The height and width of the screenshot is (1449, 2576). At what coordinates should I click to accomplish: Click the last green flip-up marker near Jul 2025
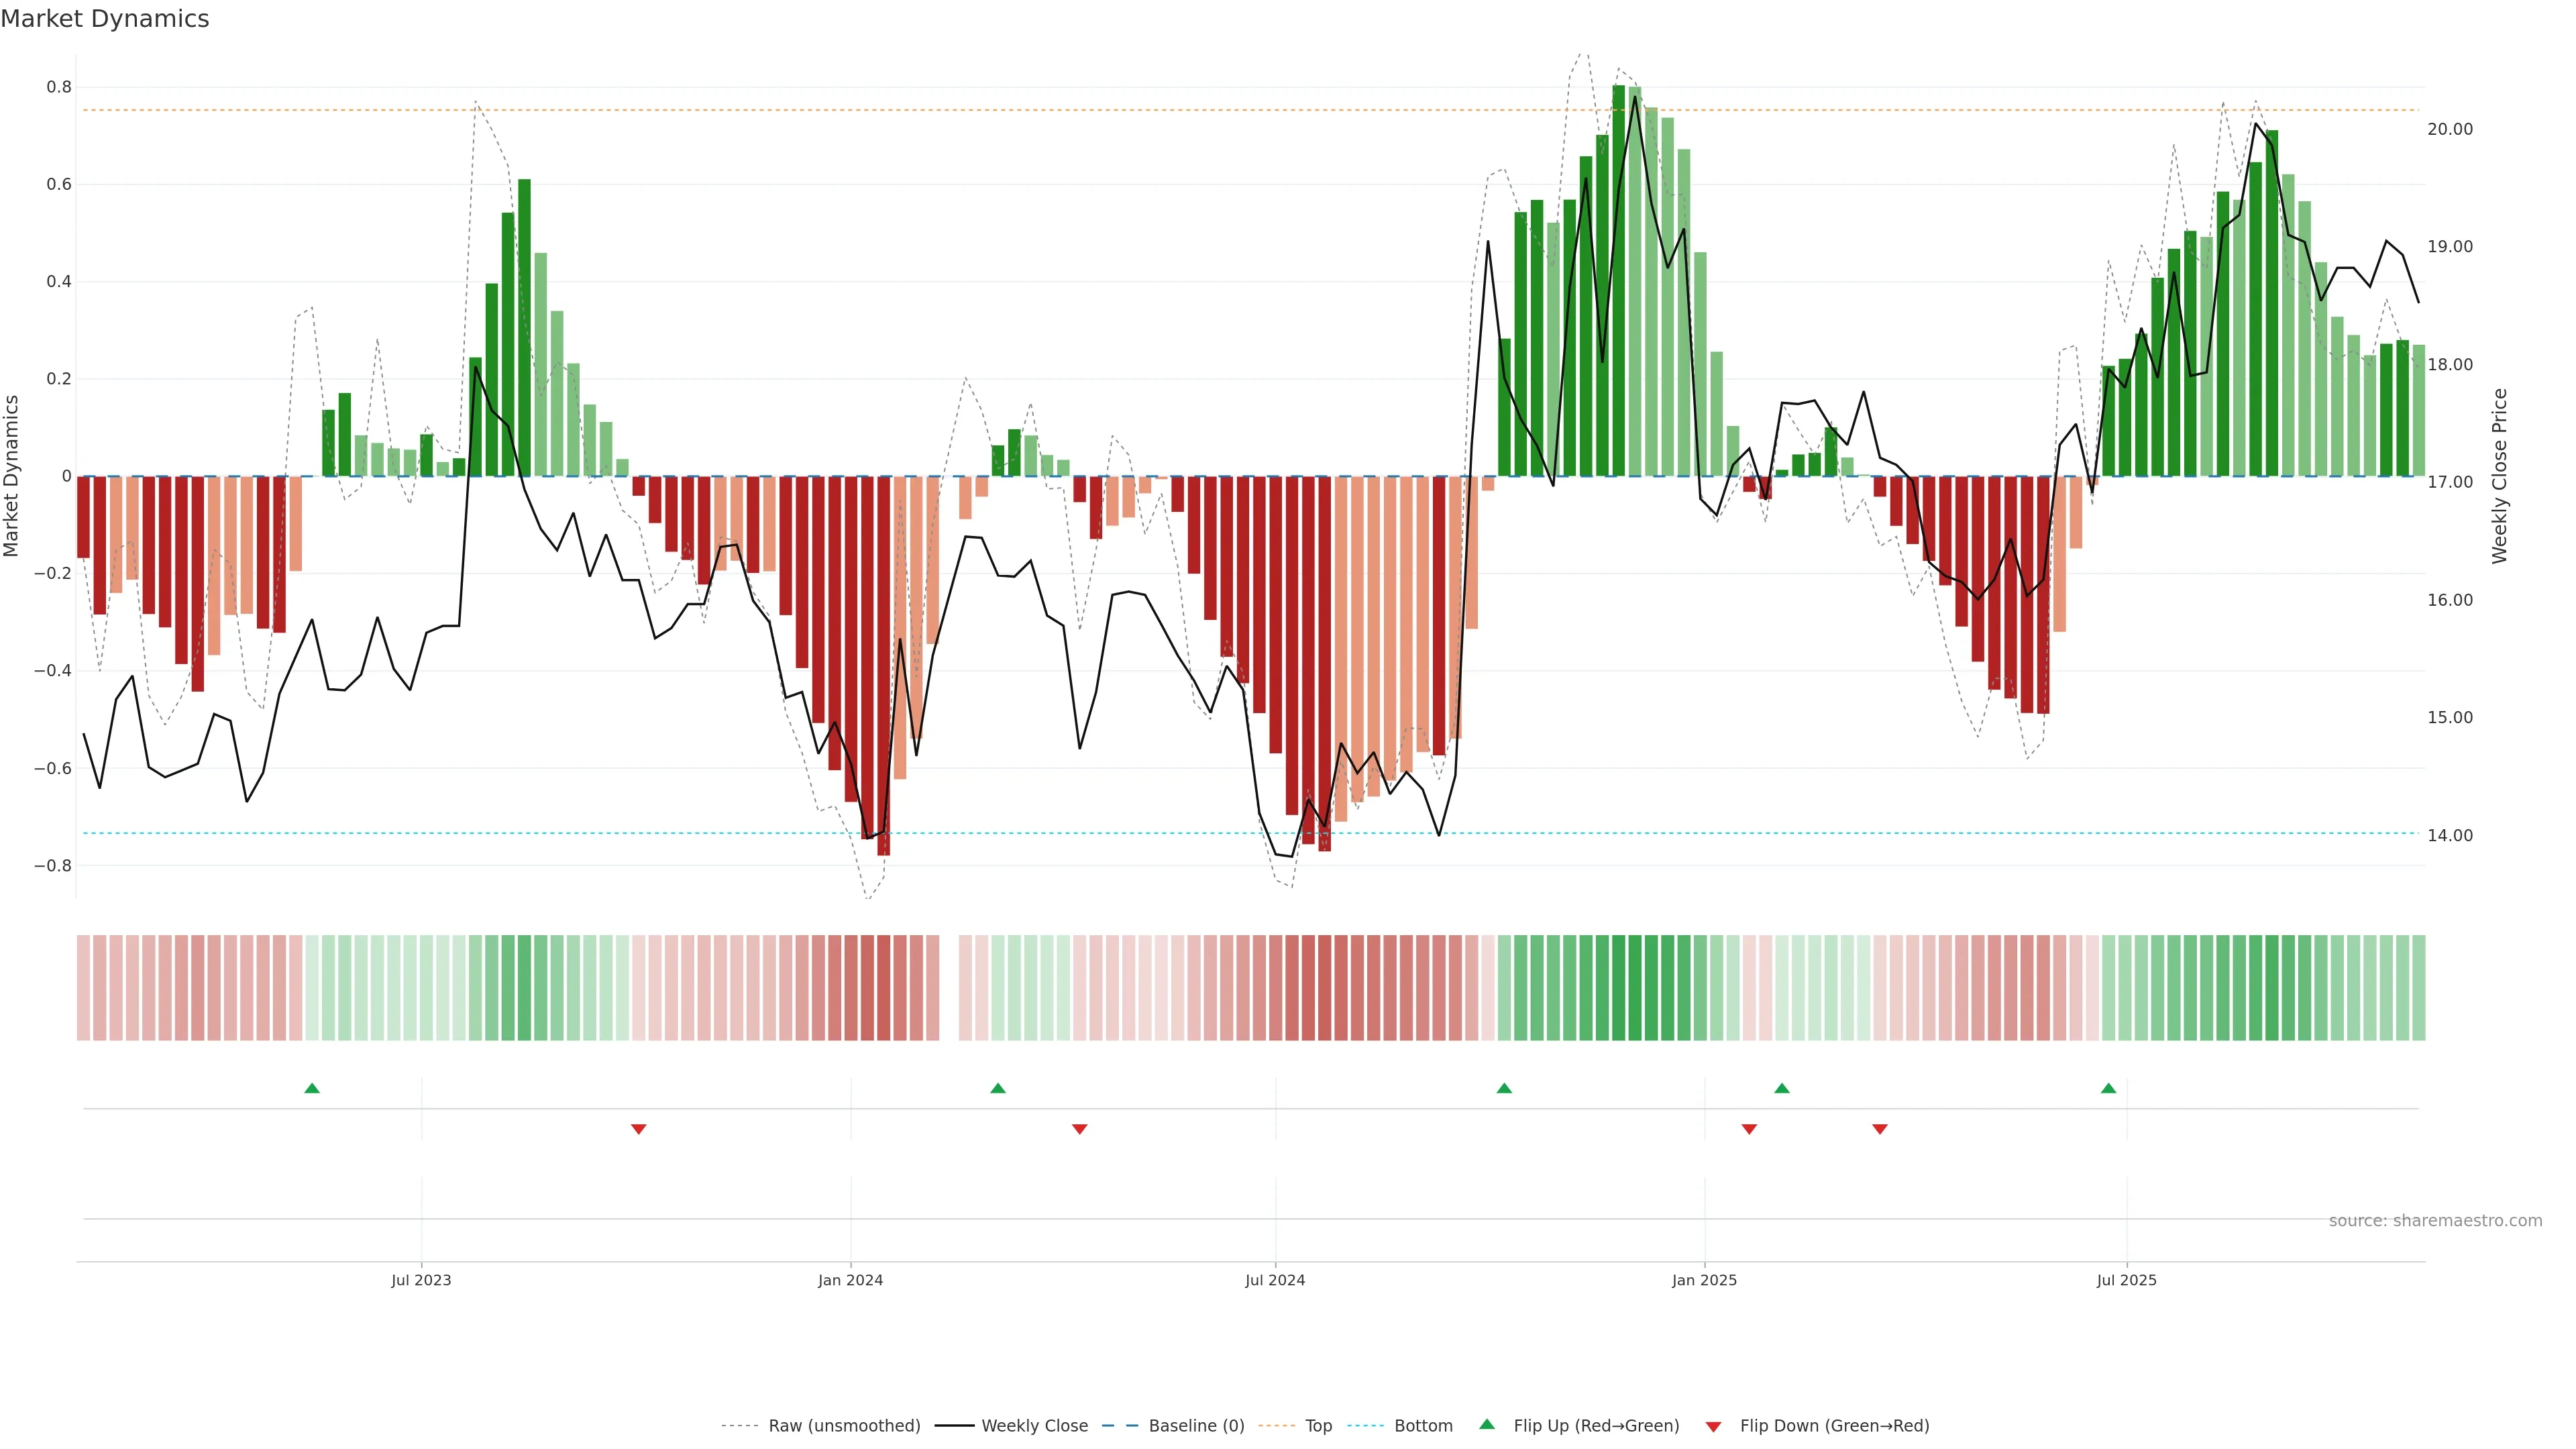pyautogui.click(x=2108, y=1088)
